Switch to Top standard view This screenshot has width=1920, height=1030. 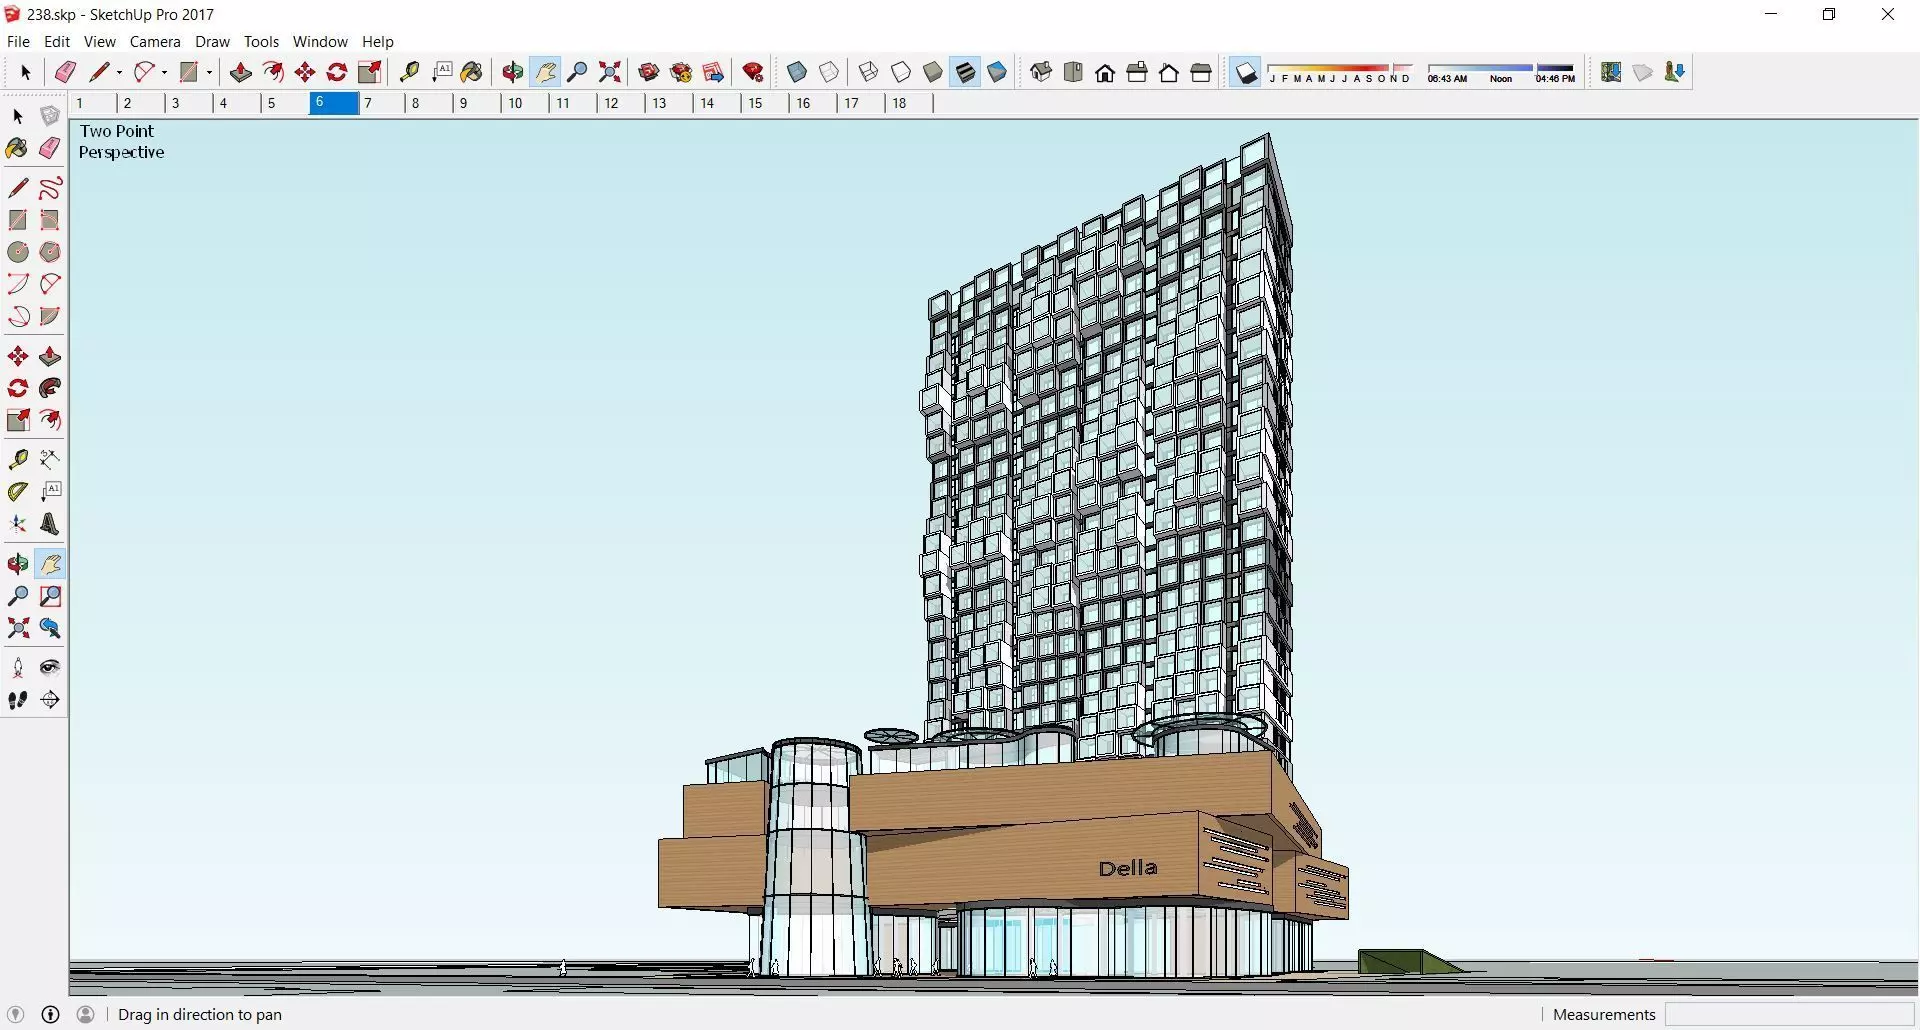pos(1073,72)
